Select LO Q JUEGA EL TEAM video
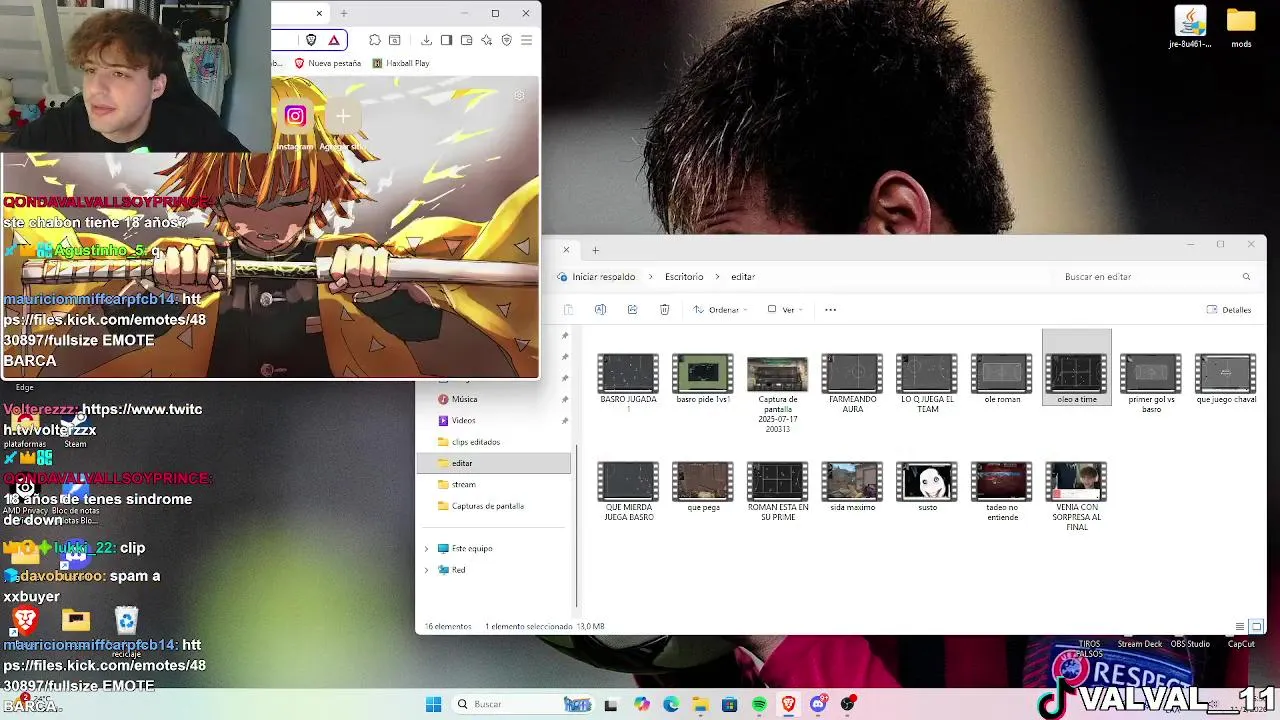 (927, 382)
